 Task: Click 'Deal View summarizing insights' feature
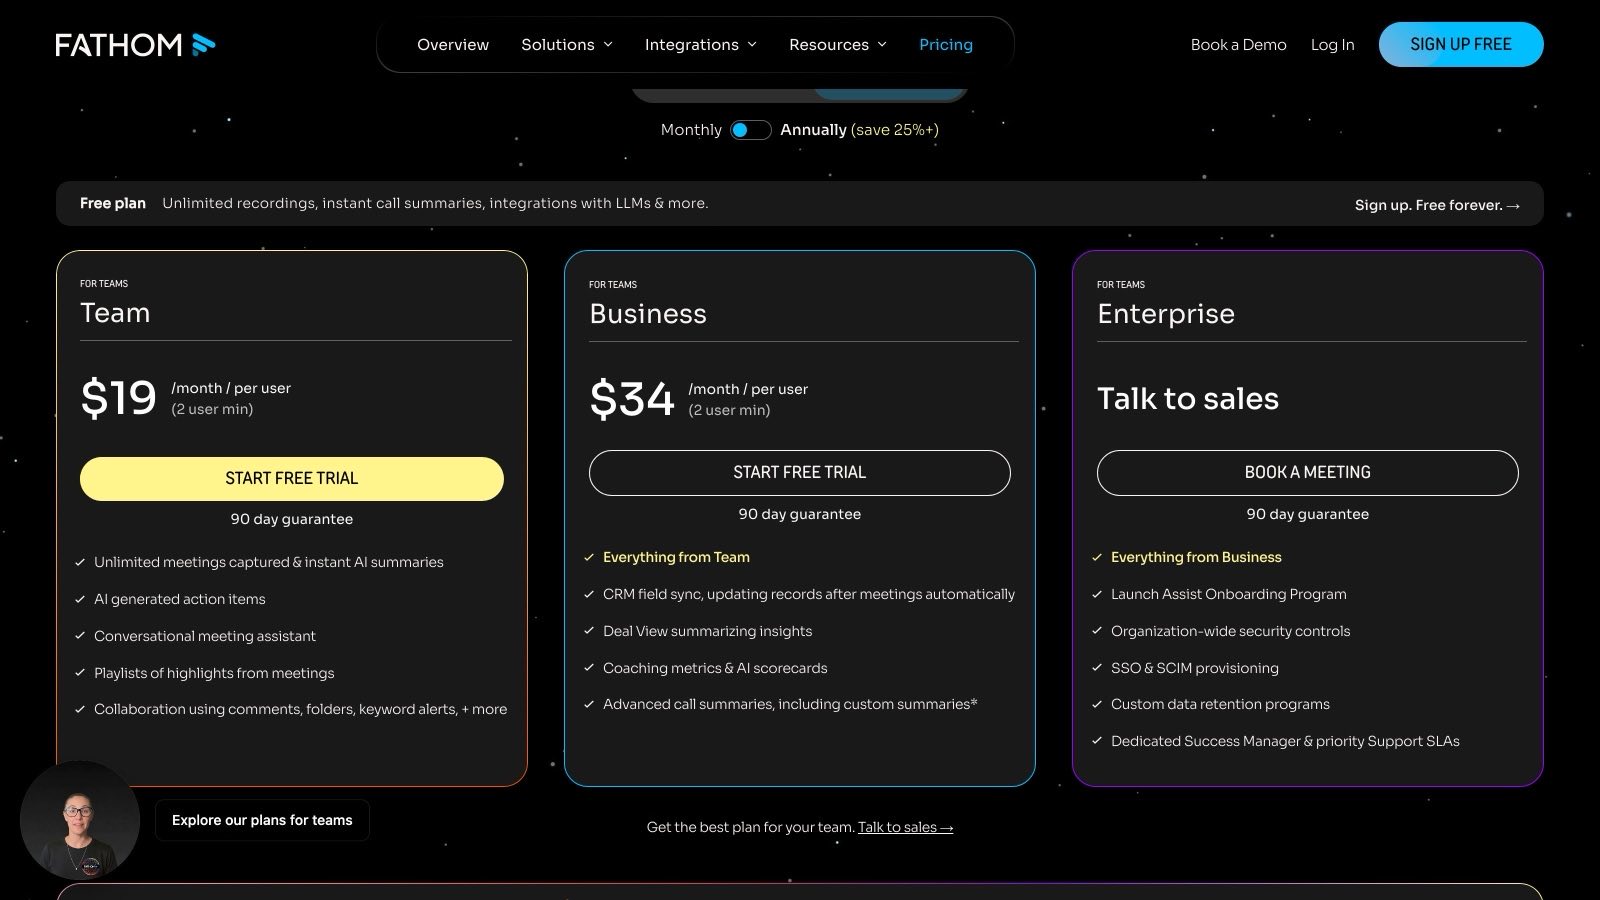pyautogui.click(x=707, y=631)
